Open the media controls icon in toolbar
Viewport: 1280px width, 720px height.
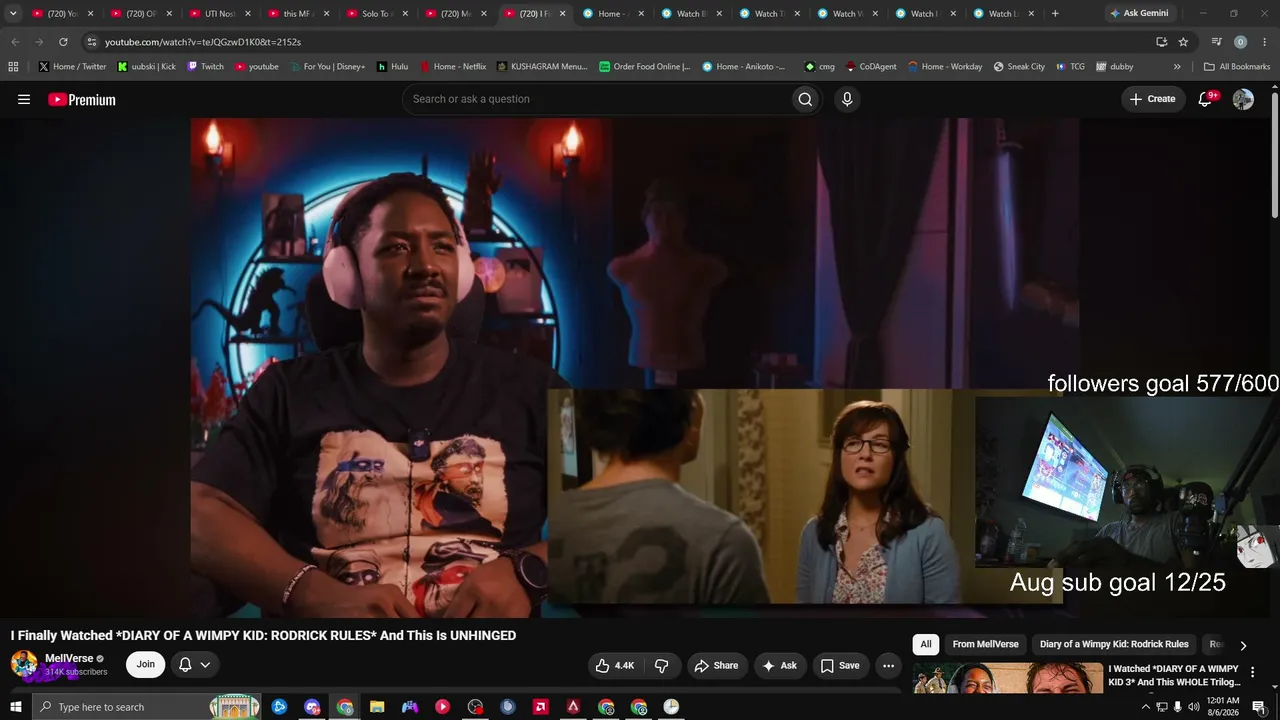click(1217, 42)
